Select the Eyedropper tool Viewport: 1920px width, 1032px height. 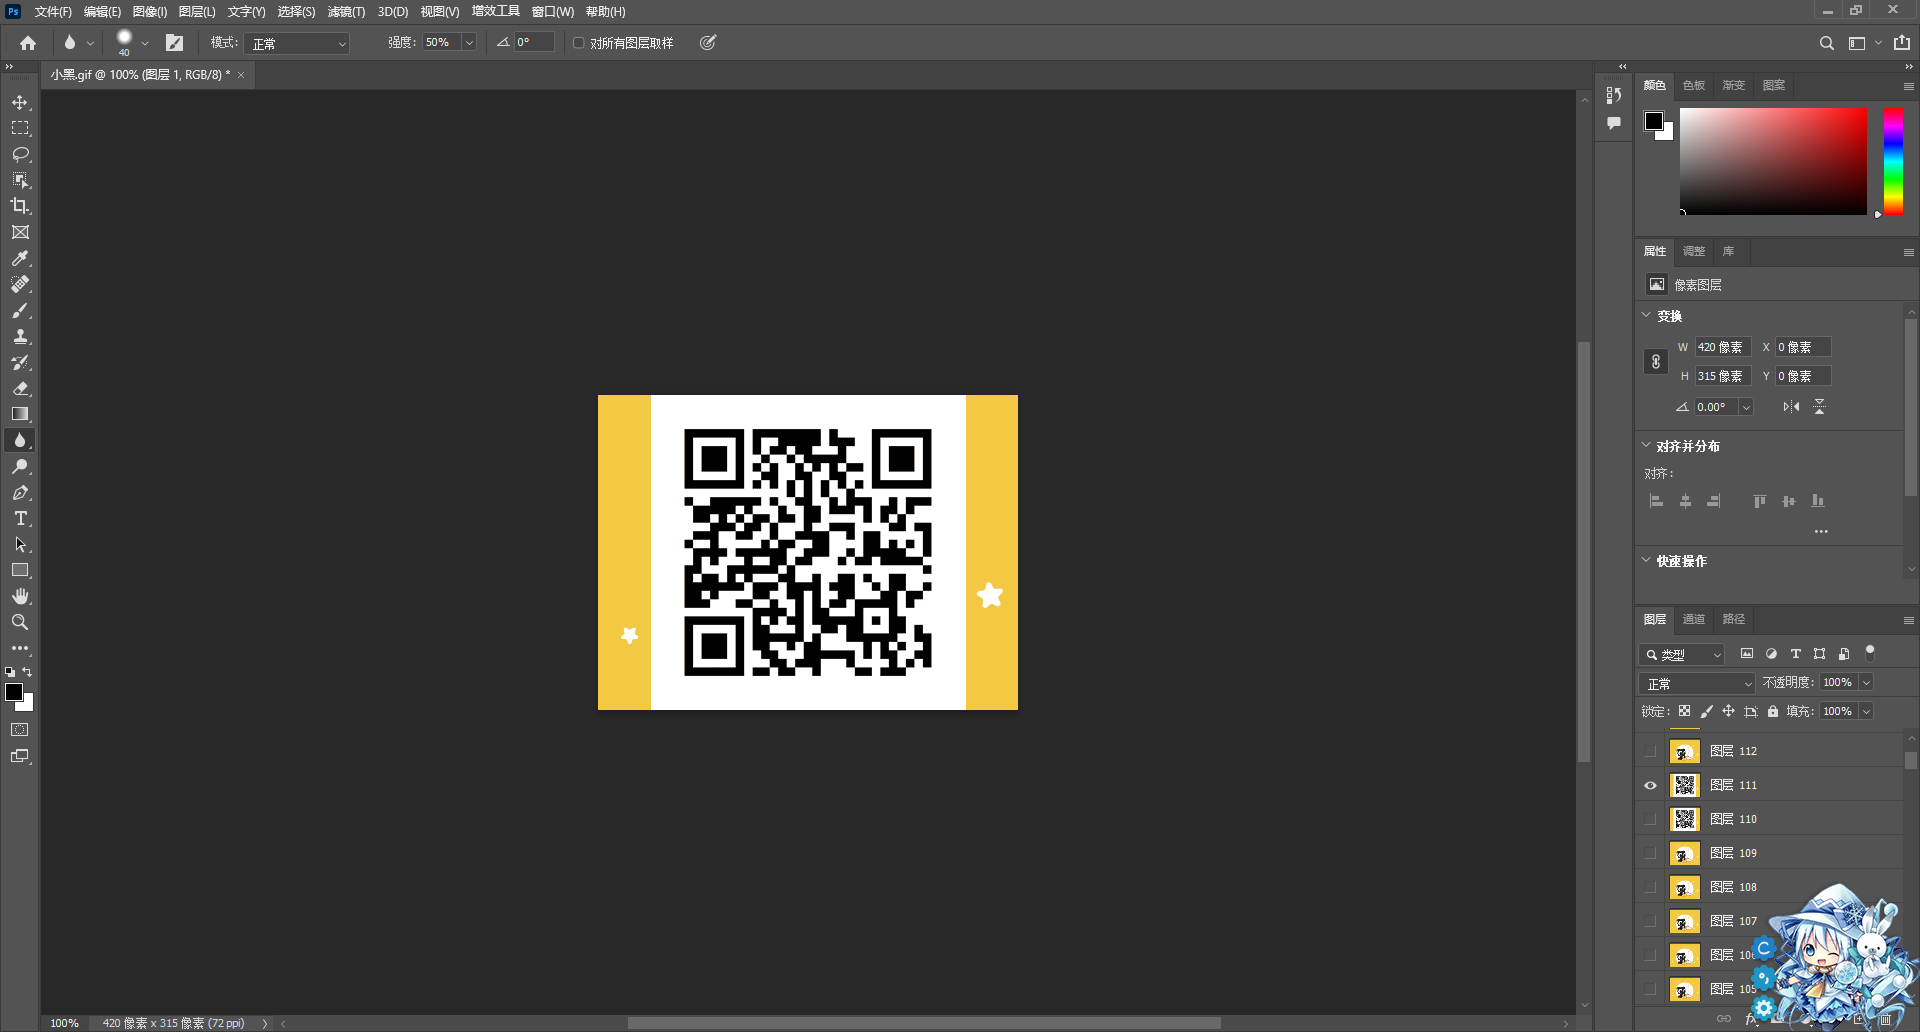[x=20, y=259]
